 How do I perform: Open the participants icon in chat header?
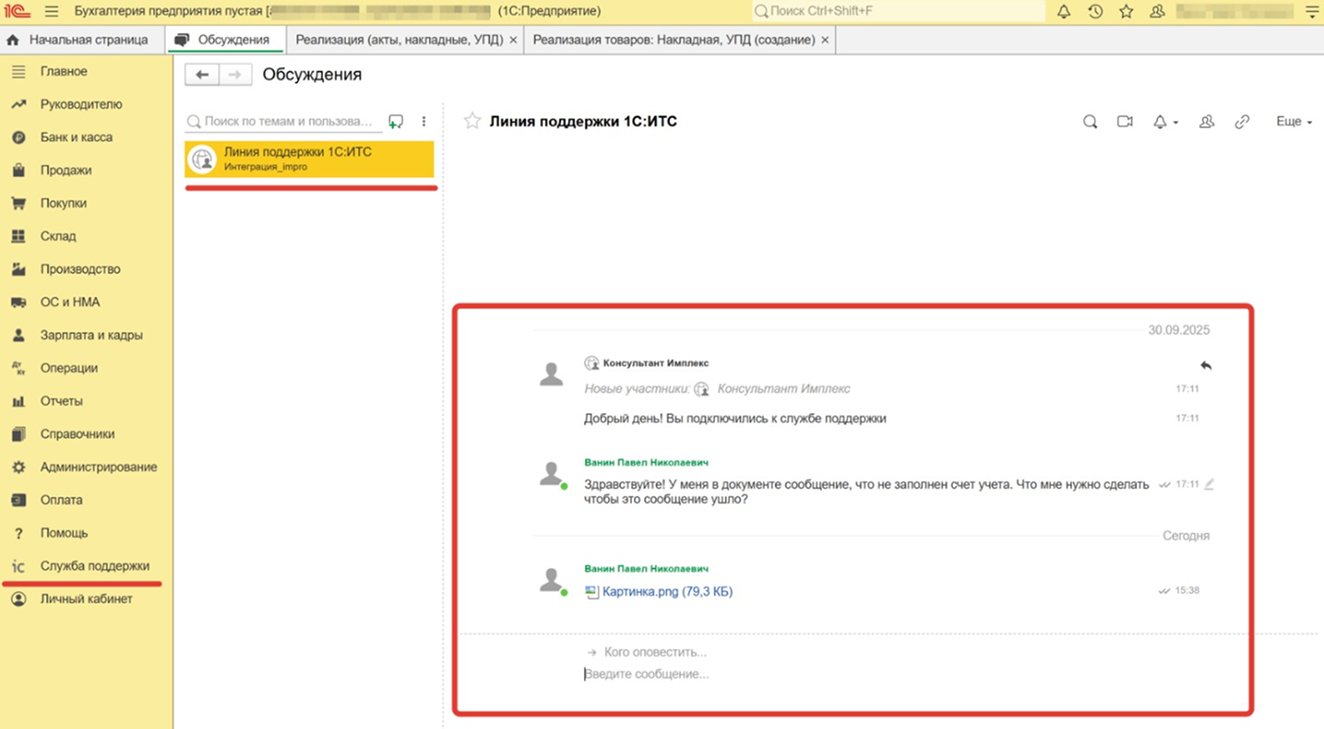coord(1207,122)
